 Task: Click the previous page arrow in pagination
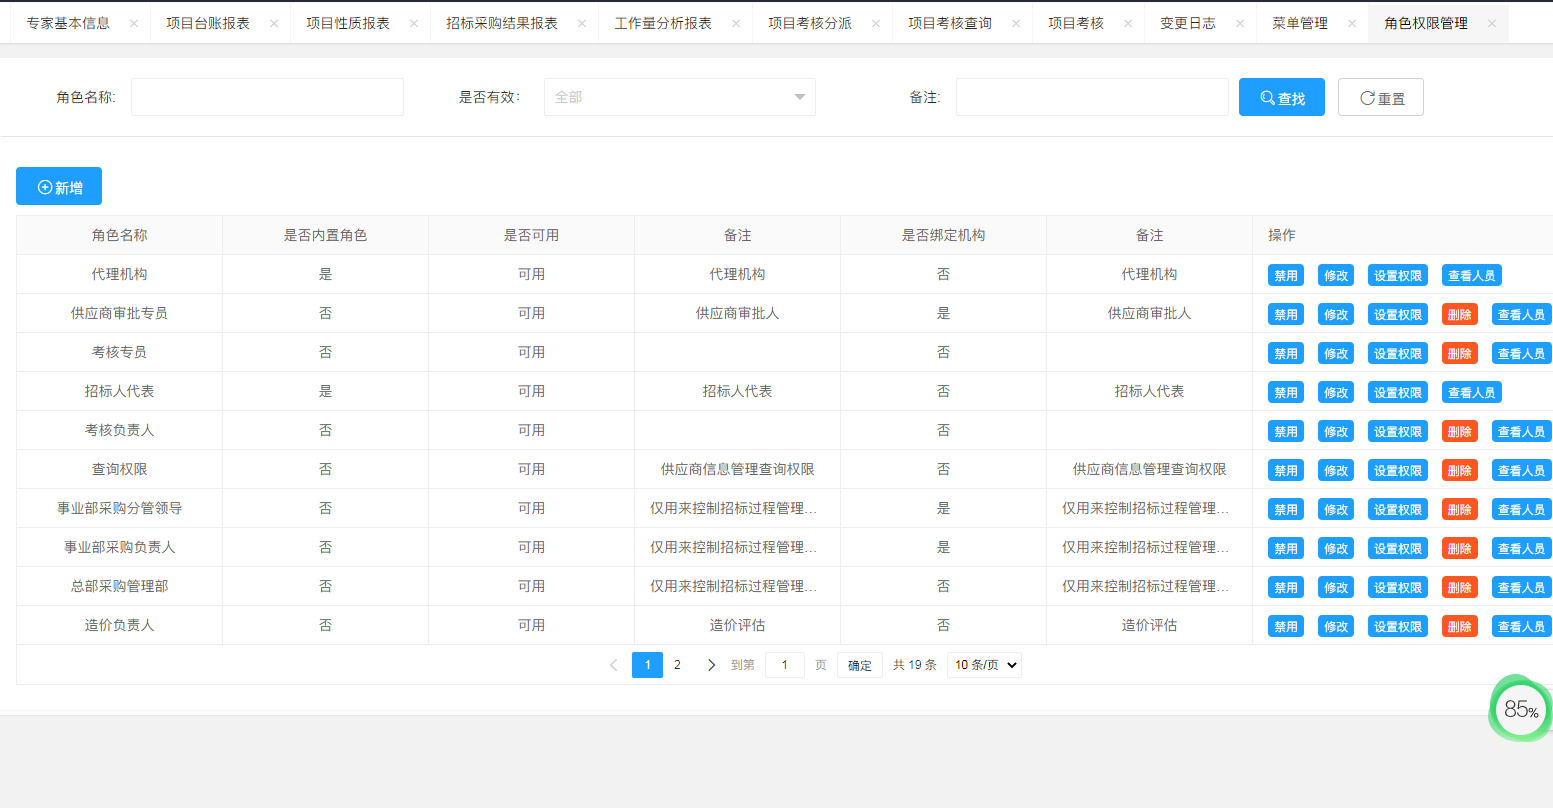coord(613,664)
